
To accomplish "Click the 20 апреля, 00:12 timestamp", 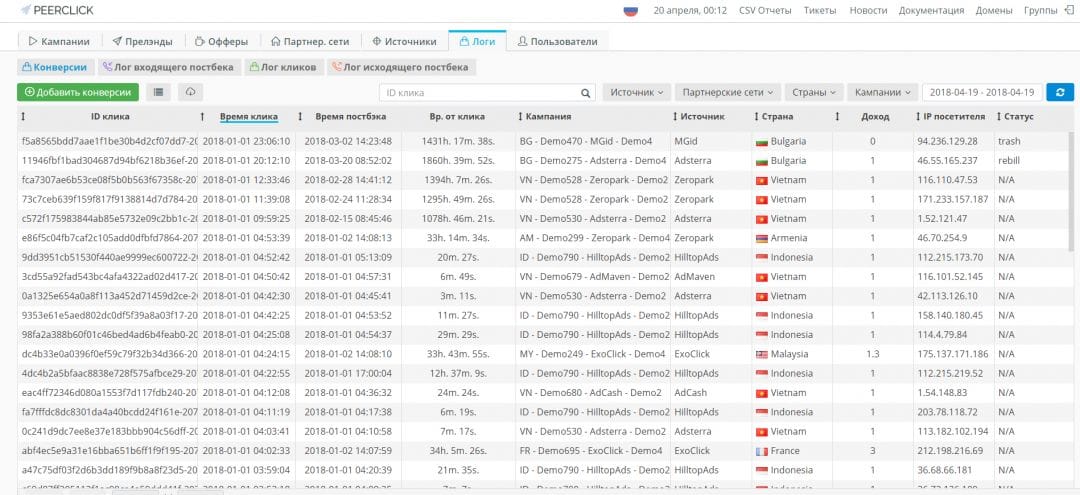I will coord(690,10).
